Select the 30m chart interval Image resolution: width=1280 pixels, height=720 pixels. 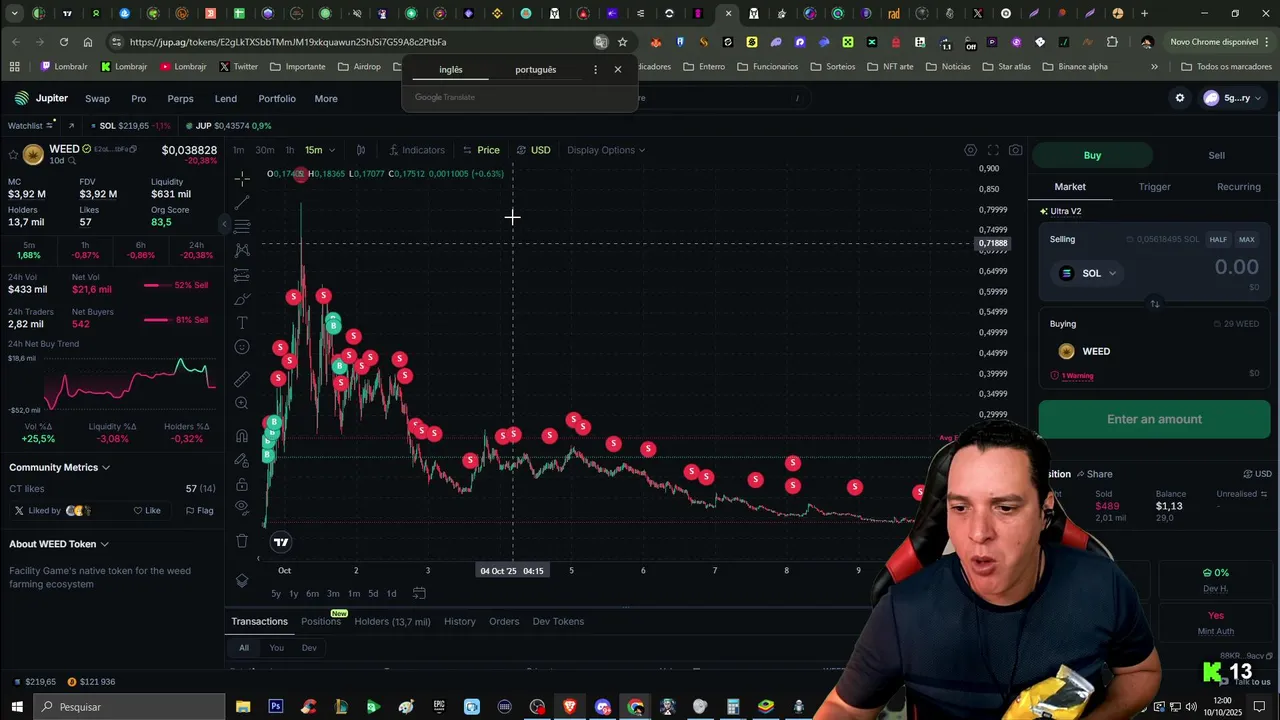tap(265, 150)
